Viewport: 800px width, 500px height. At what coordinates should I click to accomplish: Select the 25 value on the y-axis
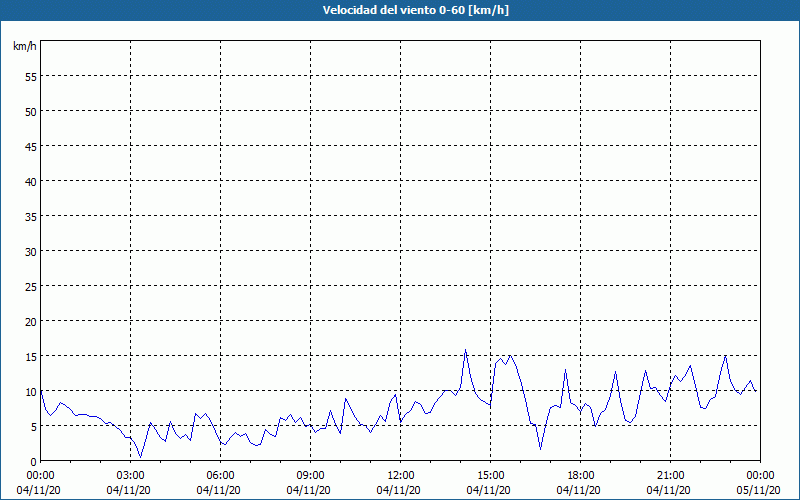click(31, 287)
